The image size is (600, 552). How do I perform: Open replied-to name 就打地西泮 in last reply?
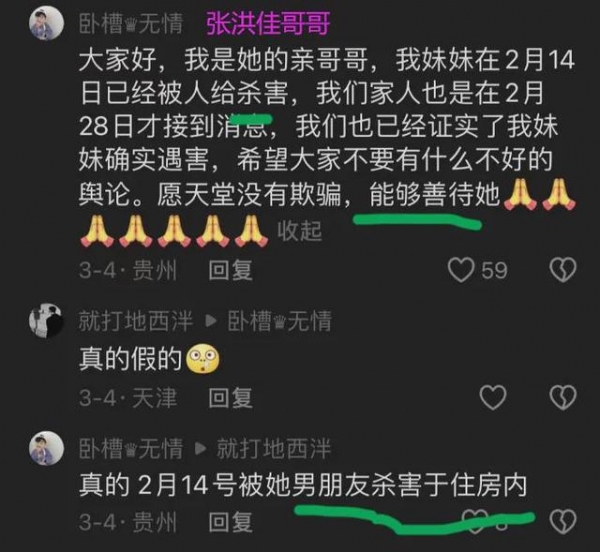pos(274,448)
